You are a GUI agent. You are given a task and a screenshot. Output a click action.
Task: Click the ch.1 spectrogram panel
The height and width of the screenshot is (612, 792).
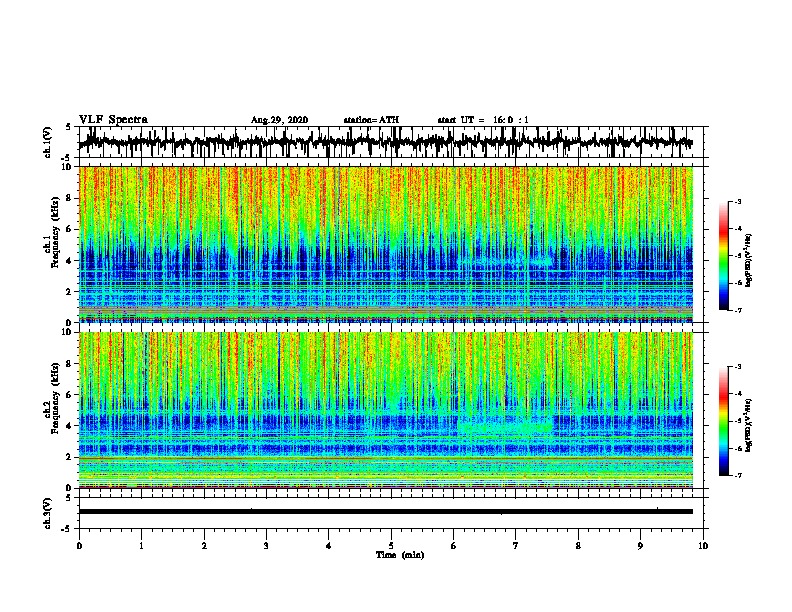[385, 244]
